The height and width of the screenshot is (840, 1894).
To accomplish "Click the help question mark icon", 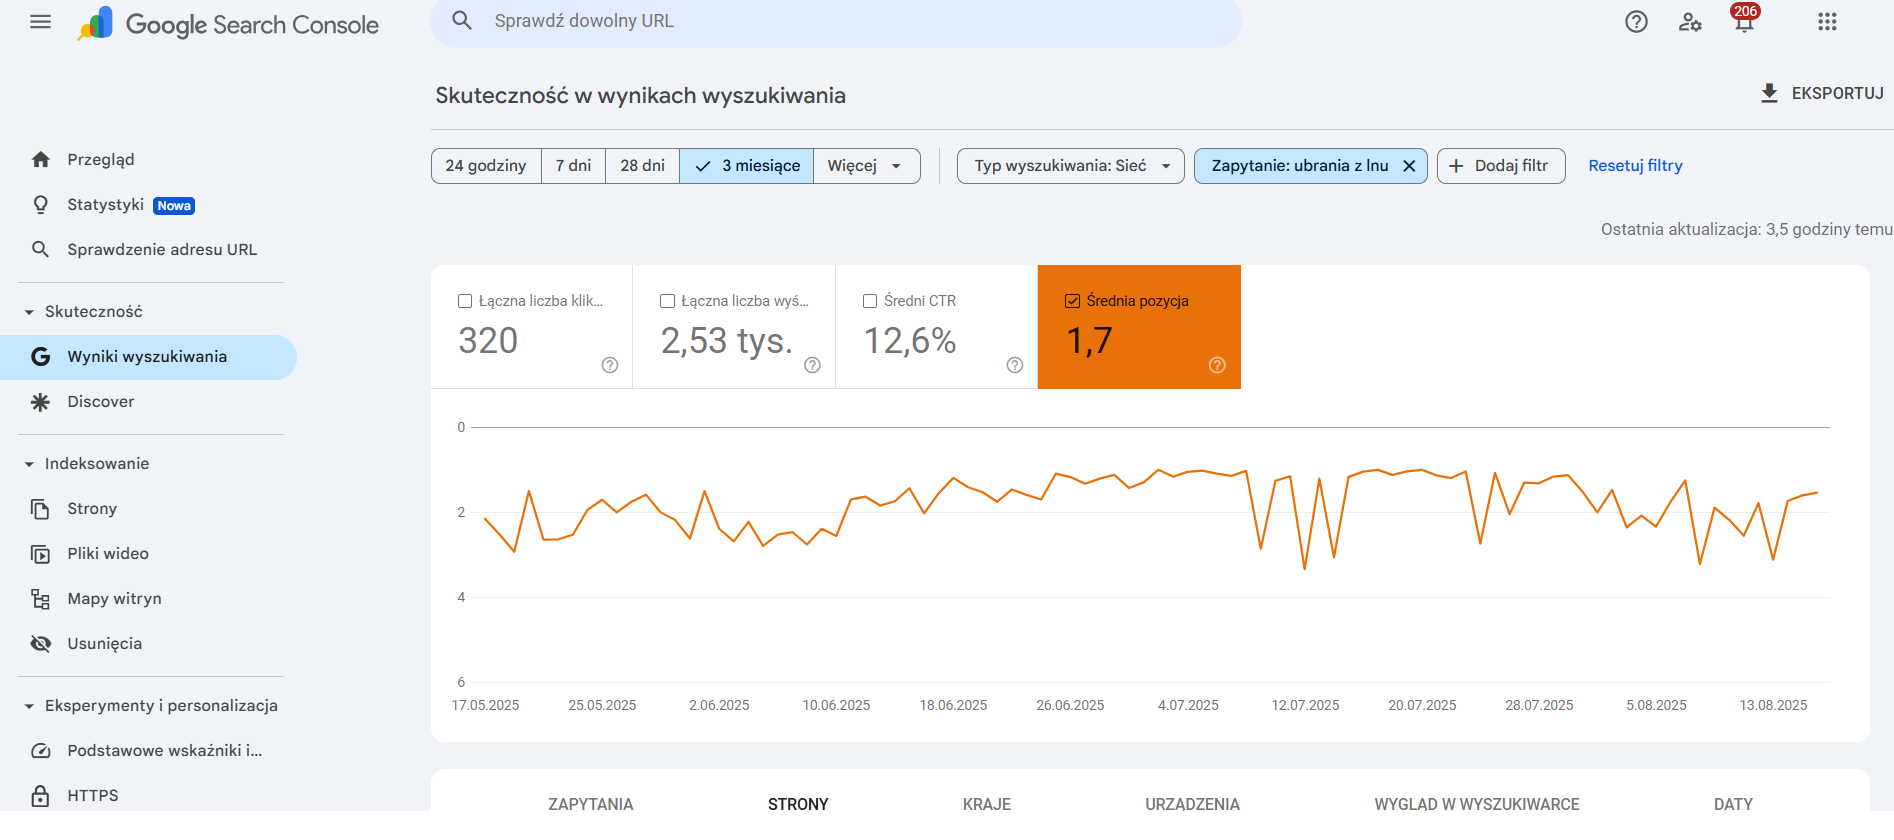I will click(x=1636, y=22).
